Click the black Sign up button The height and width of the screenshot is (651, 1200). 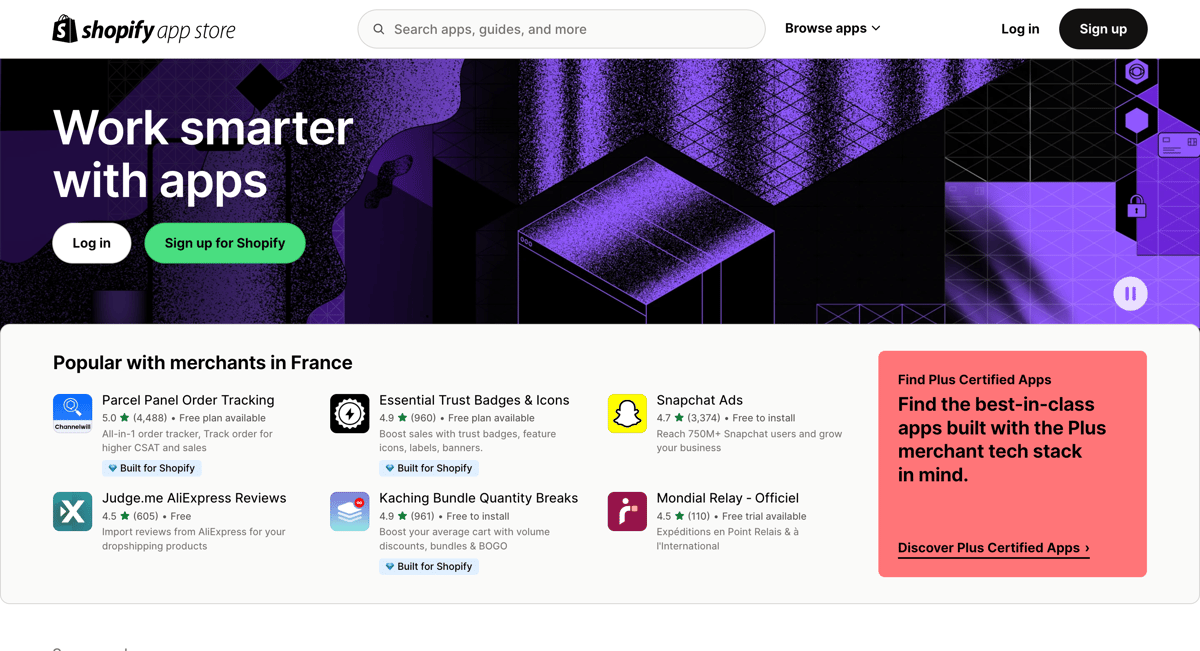click(x=1103, y=29)
